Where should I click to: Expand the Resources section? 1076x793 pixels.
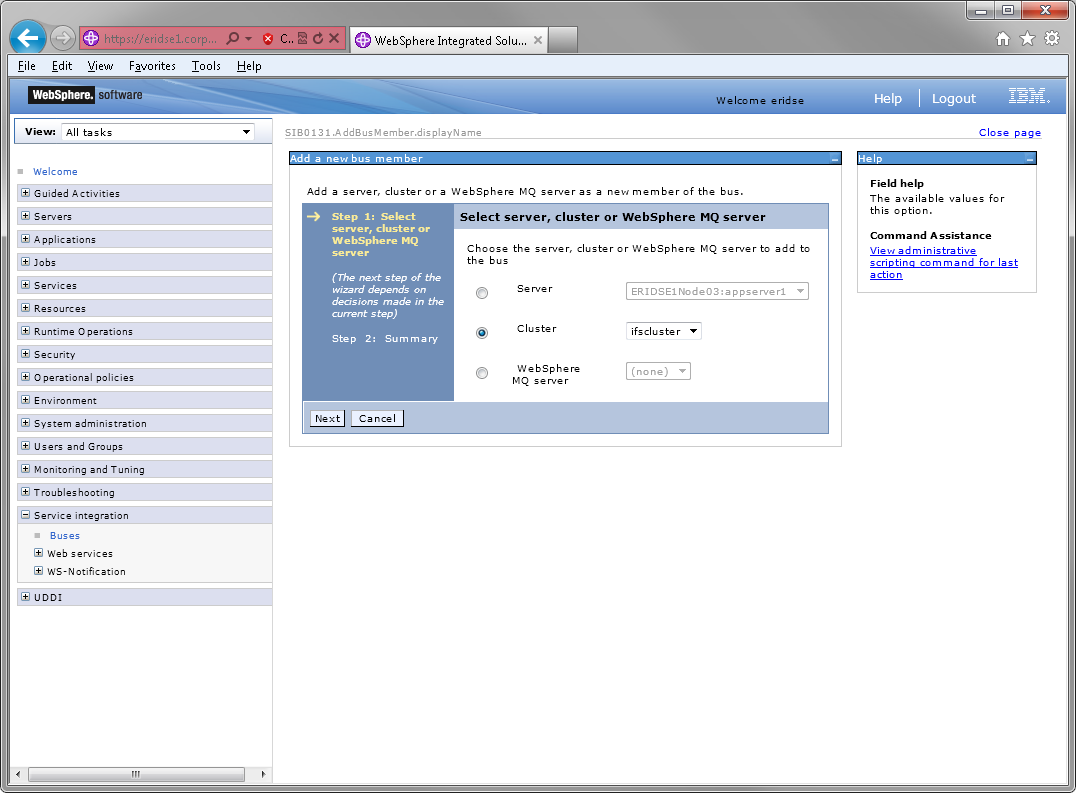pyautogui.click(x=25, y=307)
